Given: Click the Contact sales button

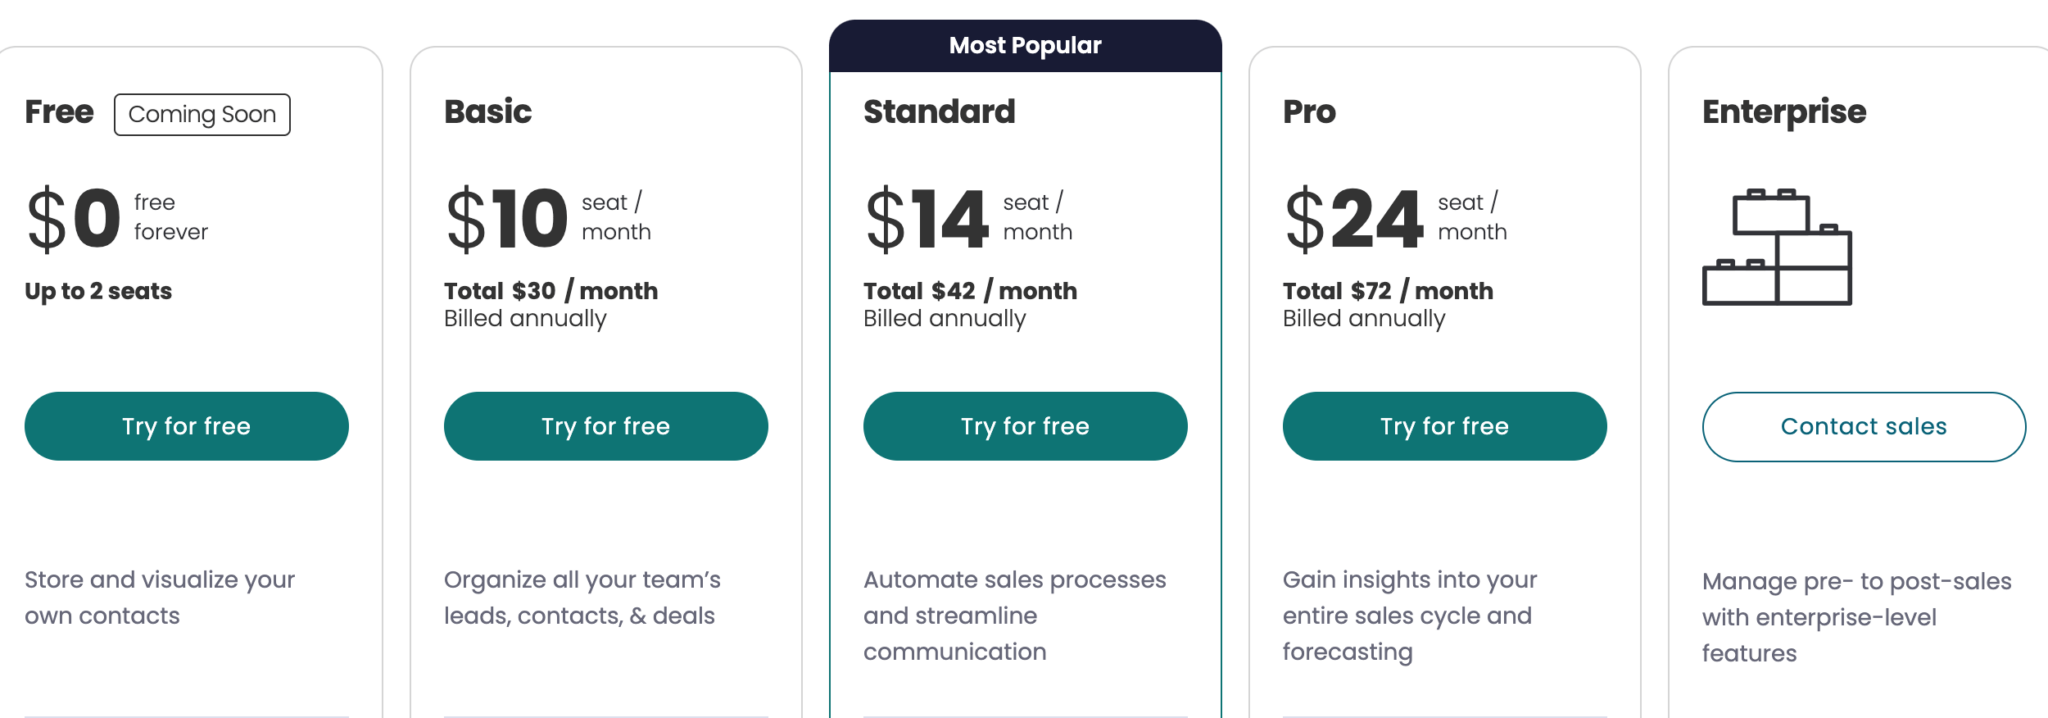Looking at the screenshot, I should pyautogui.click(x=1862, y=426).
